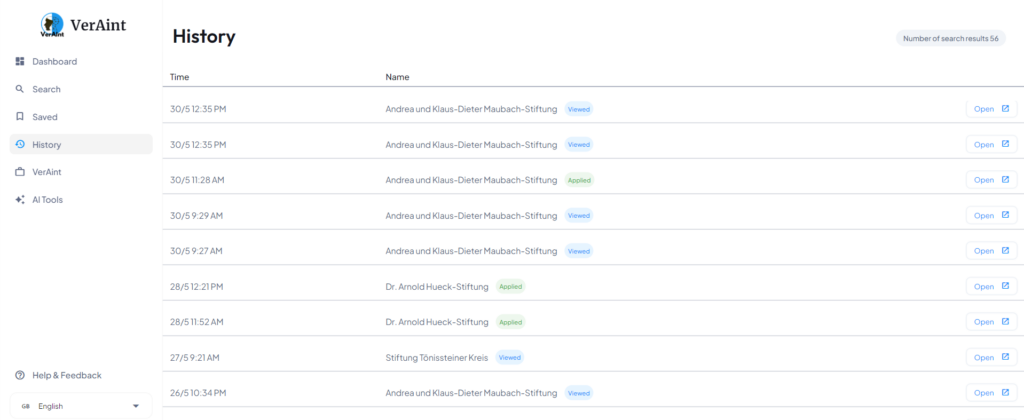Click the VerAint briefcase icon in sidebar
The image size is (1024, 420).
click(x=20, y=172)
